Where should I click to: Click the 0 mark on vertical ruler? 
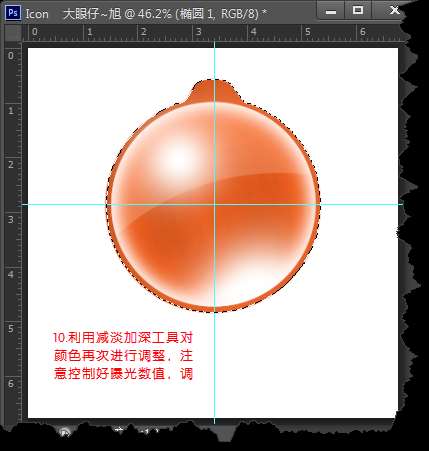click(x=11, y=56)
